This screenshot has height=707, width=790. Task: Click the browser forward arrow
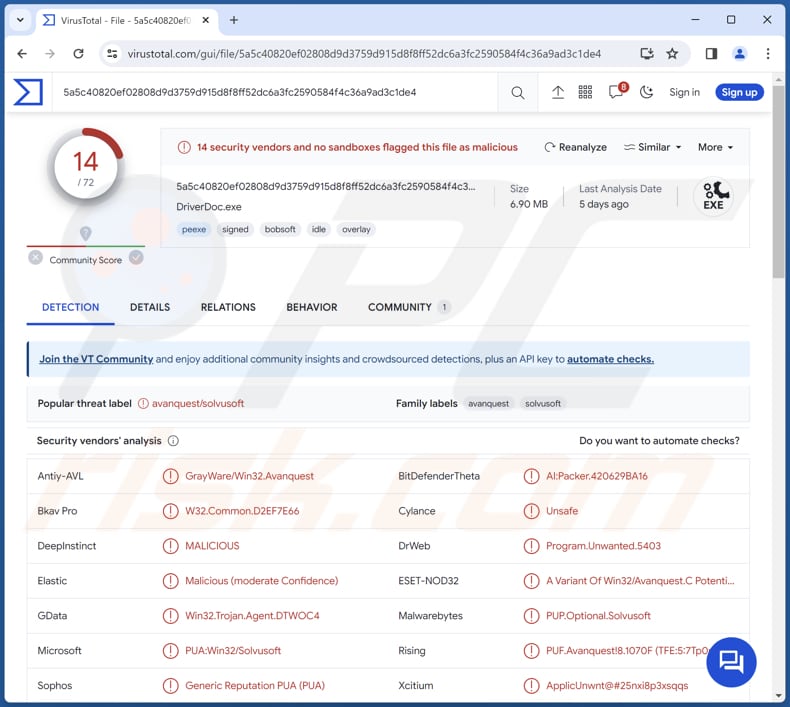50,53
